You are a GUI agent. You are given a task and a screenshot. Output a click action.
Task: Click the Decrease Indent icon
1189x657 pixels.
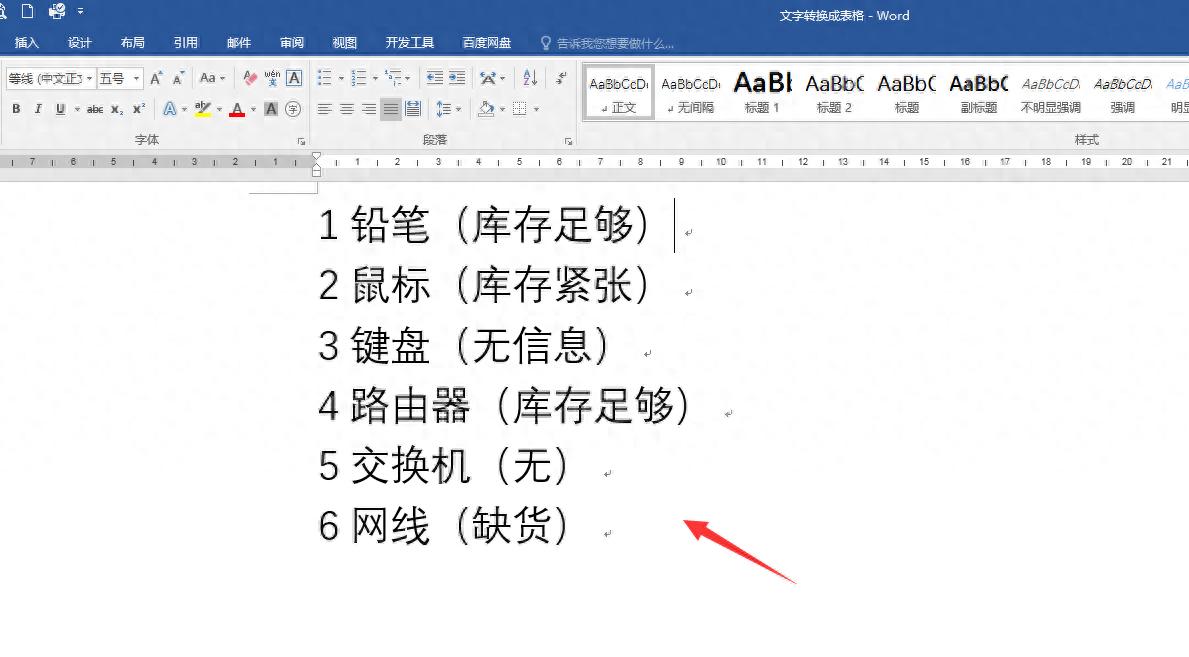(x=435, y=77)
